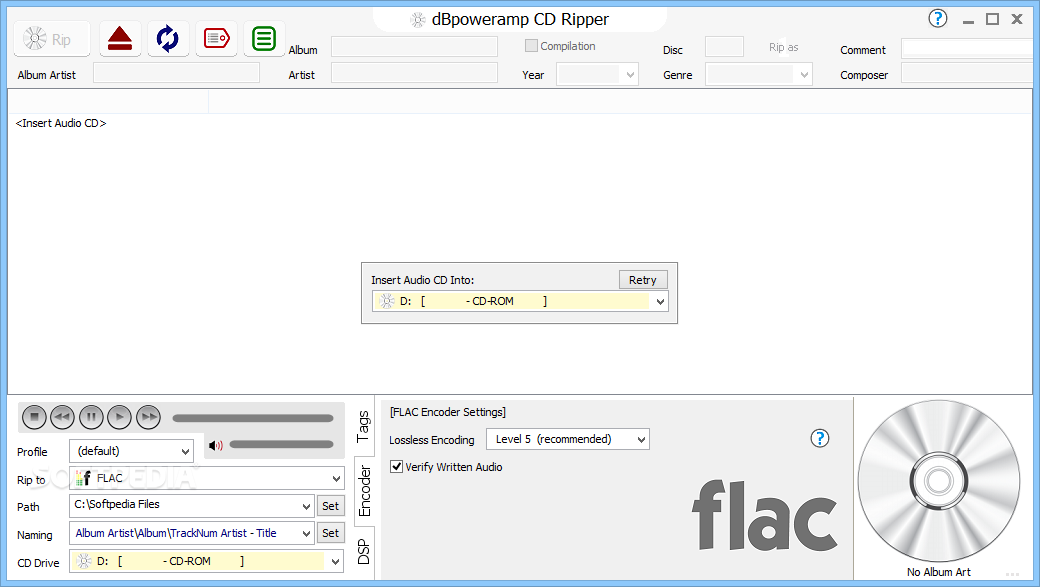Open the Lossless Encoding level dropdown
1040x587 pixels.
point(567,438)
